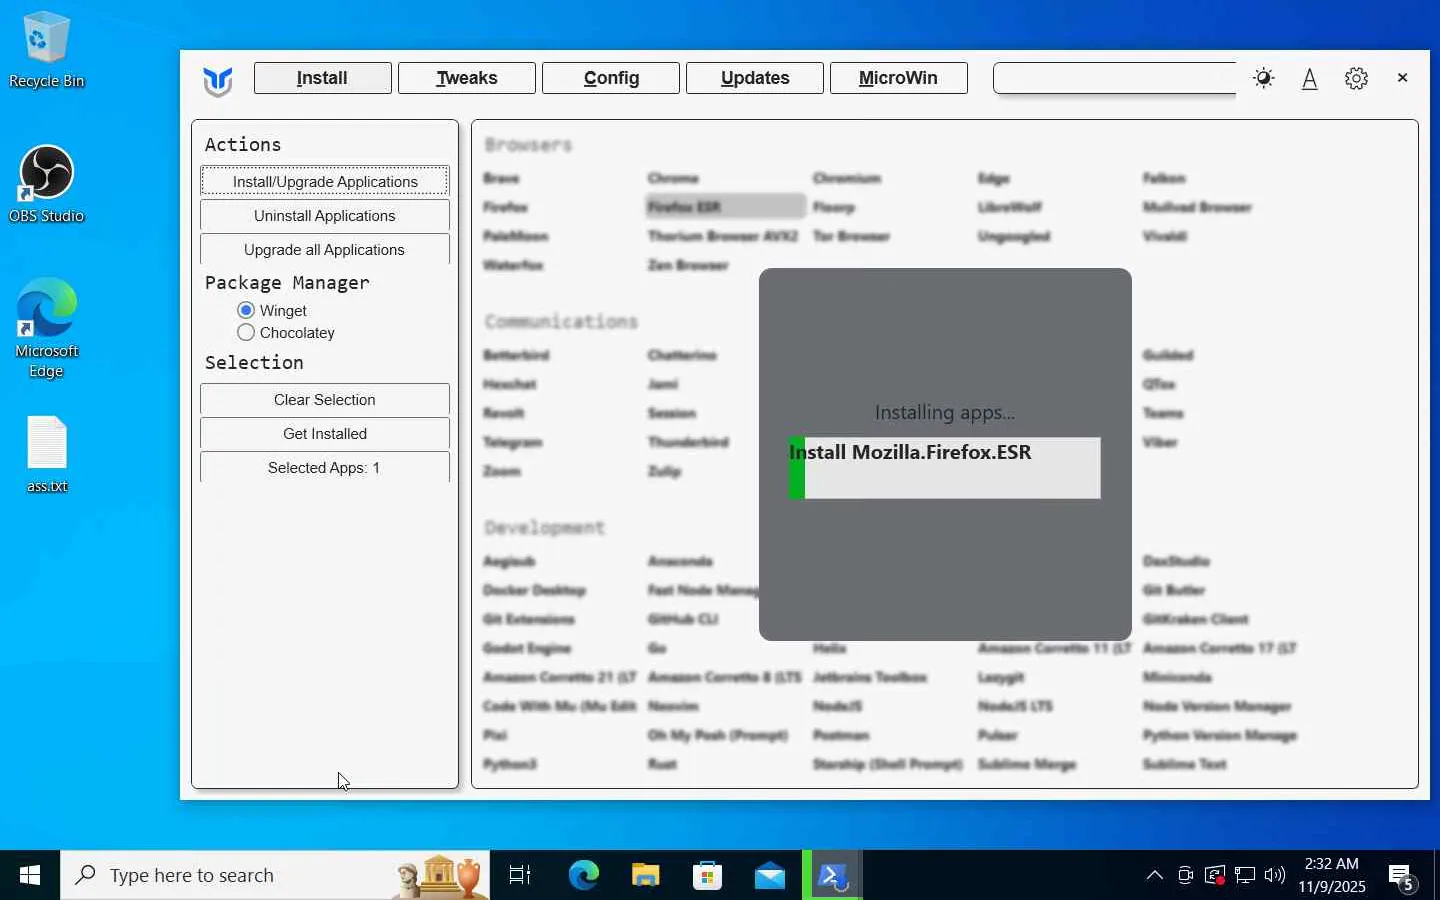Click the WinUtil logo icon

(x=217, y=80)
